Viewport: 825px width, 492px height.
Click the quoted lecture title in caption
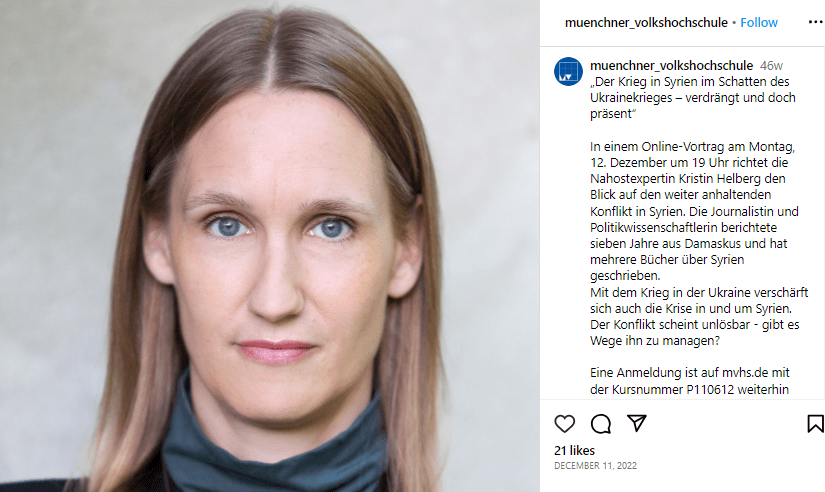pyautogui.click(x=692, y=97)
